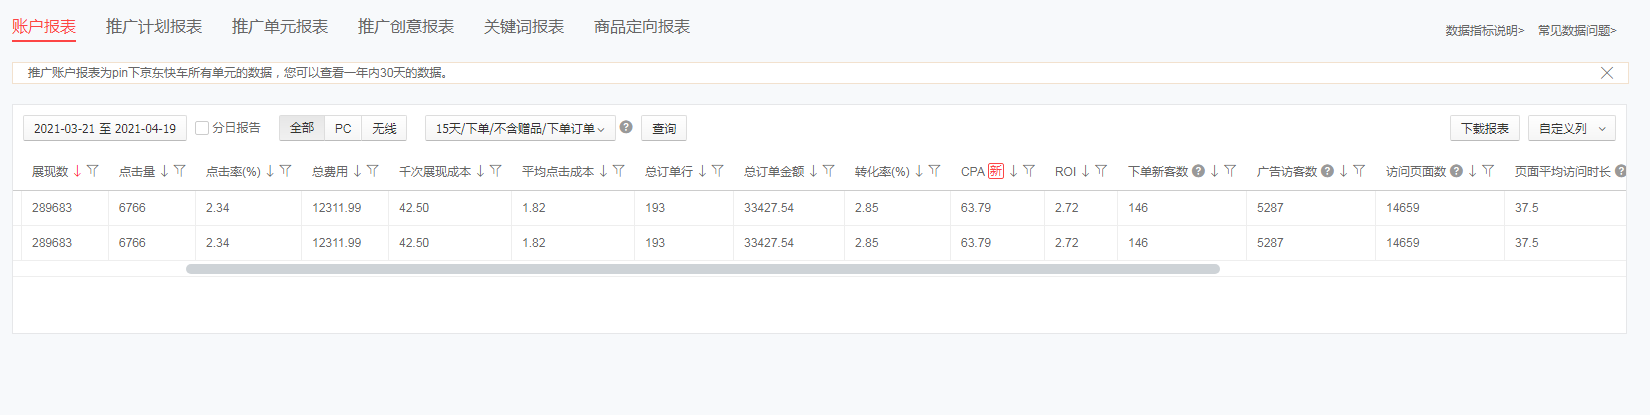Sort by 总订单行 using its arrow
This screenshot has width=1650, height=415.
pyautogui.click(x=702, y=171)
